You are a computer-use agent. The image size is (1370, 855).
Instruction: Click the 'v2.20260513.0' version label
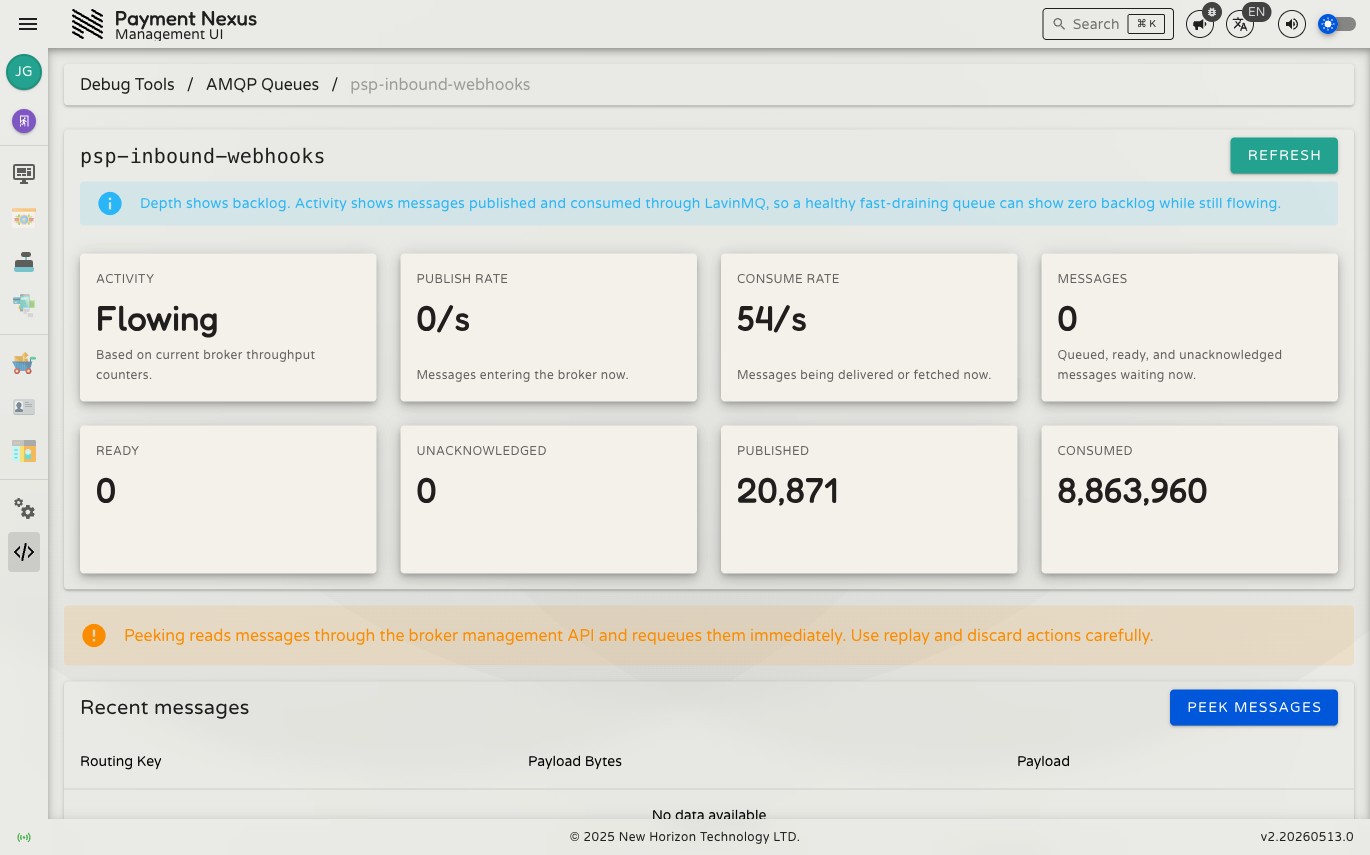point(1307,837)
